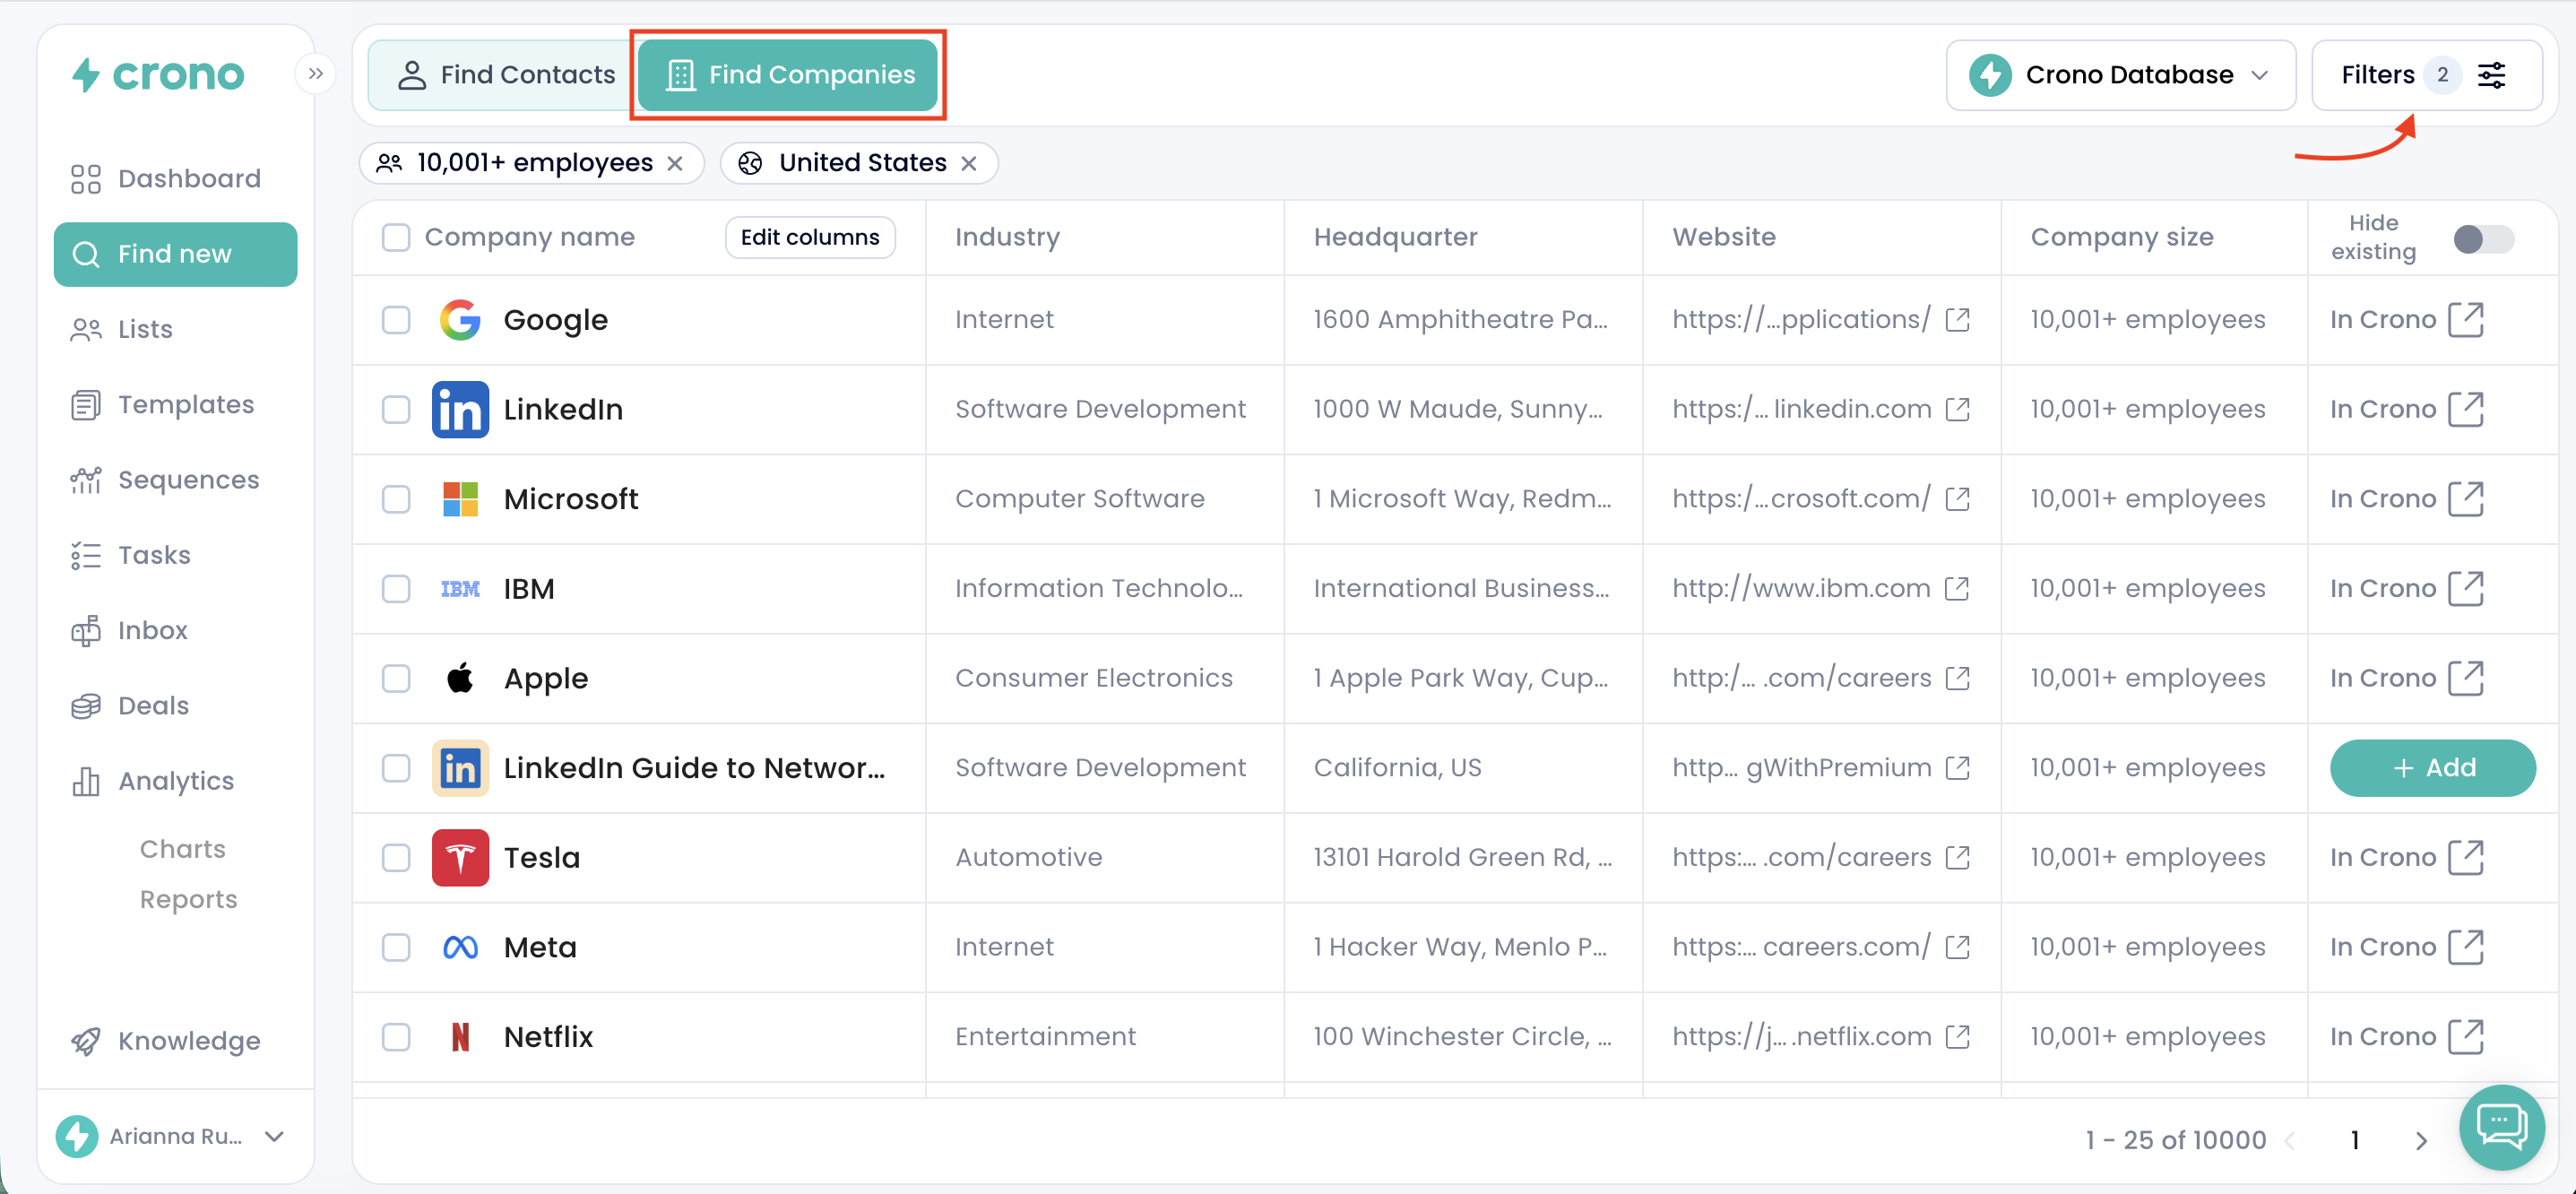The width and height of the screenshot is (2576, 1194).
Task: Open LinkedIn website external link icon
Action: click(1957, 409)
